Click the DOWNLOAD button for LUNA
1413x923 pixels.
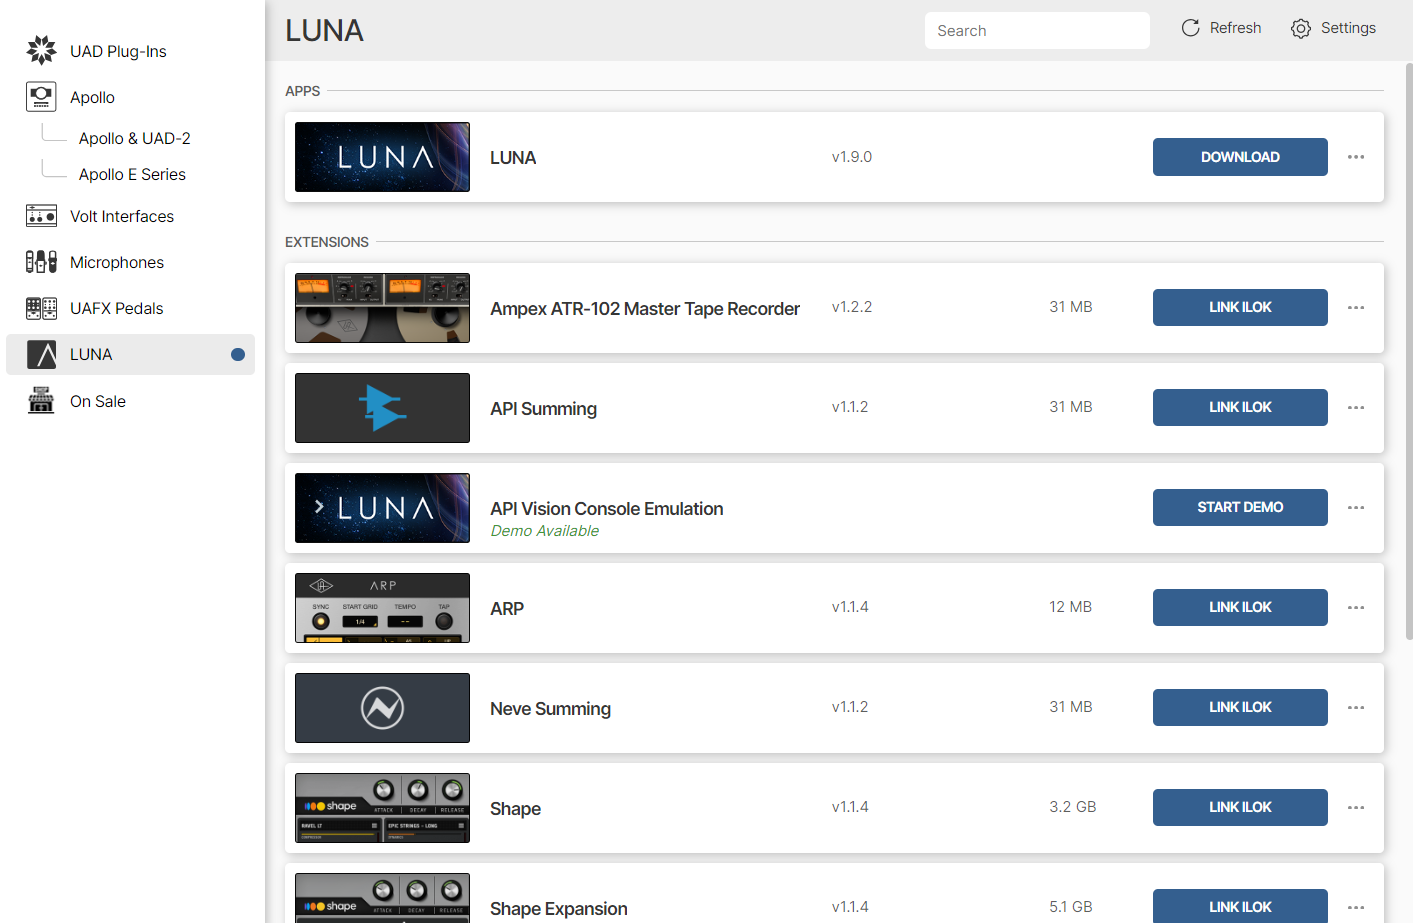click(1240, 157)
